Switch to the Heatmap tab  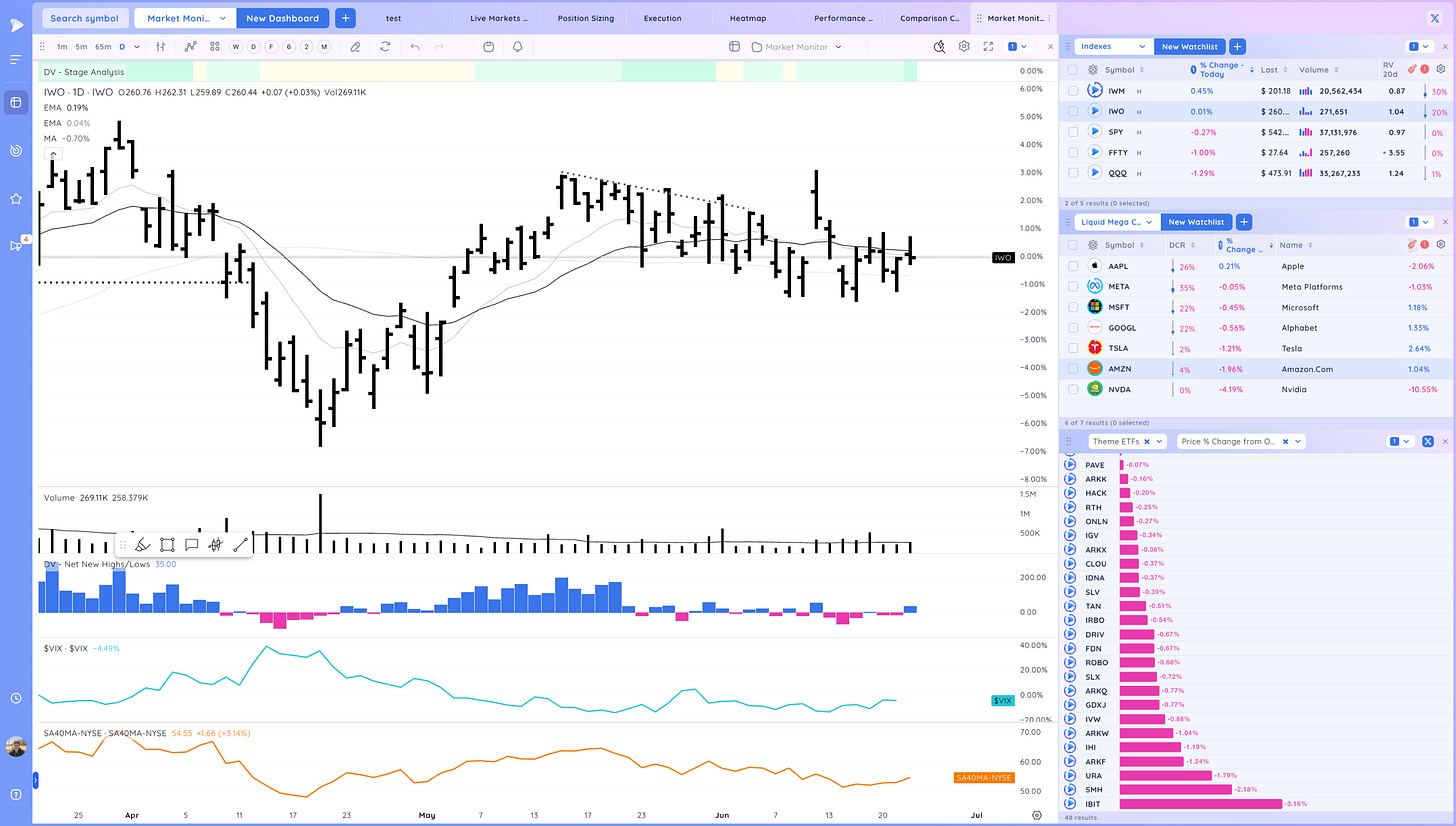click(749, 18)
